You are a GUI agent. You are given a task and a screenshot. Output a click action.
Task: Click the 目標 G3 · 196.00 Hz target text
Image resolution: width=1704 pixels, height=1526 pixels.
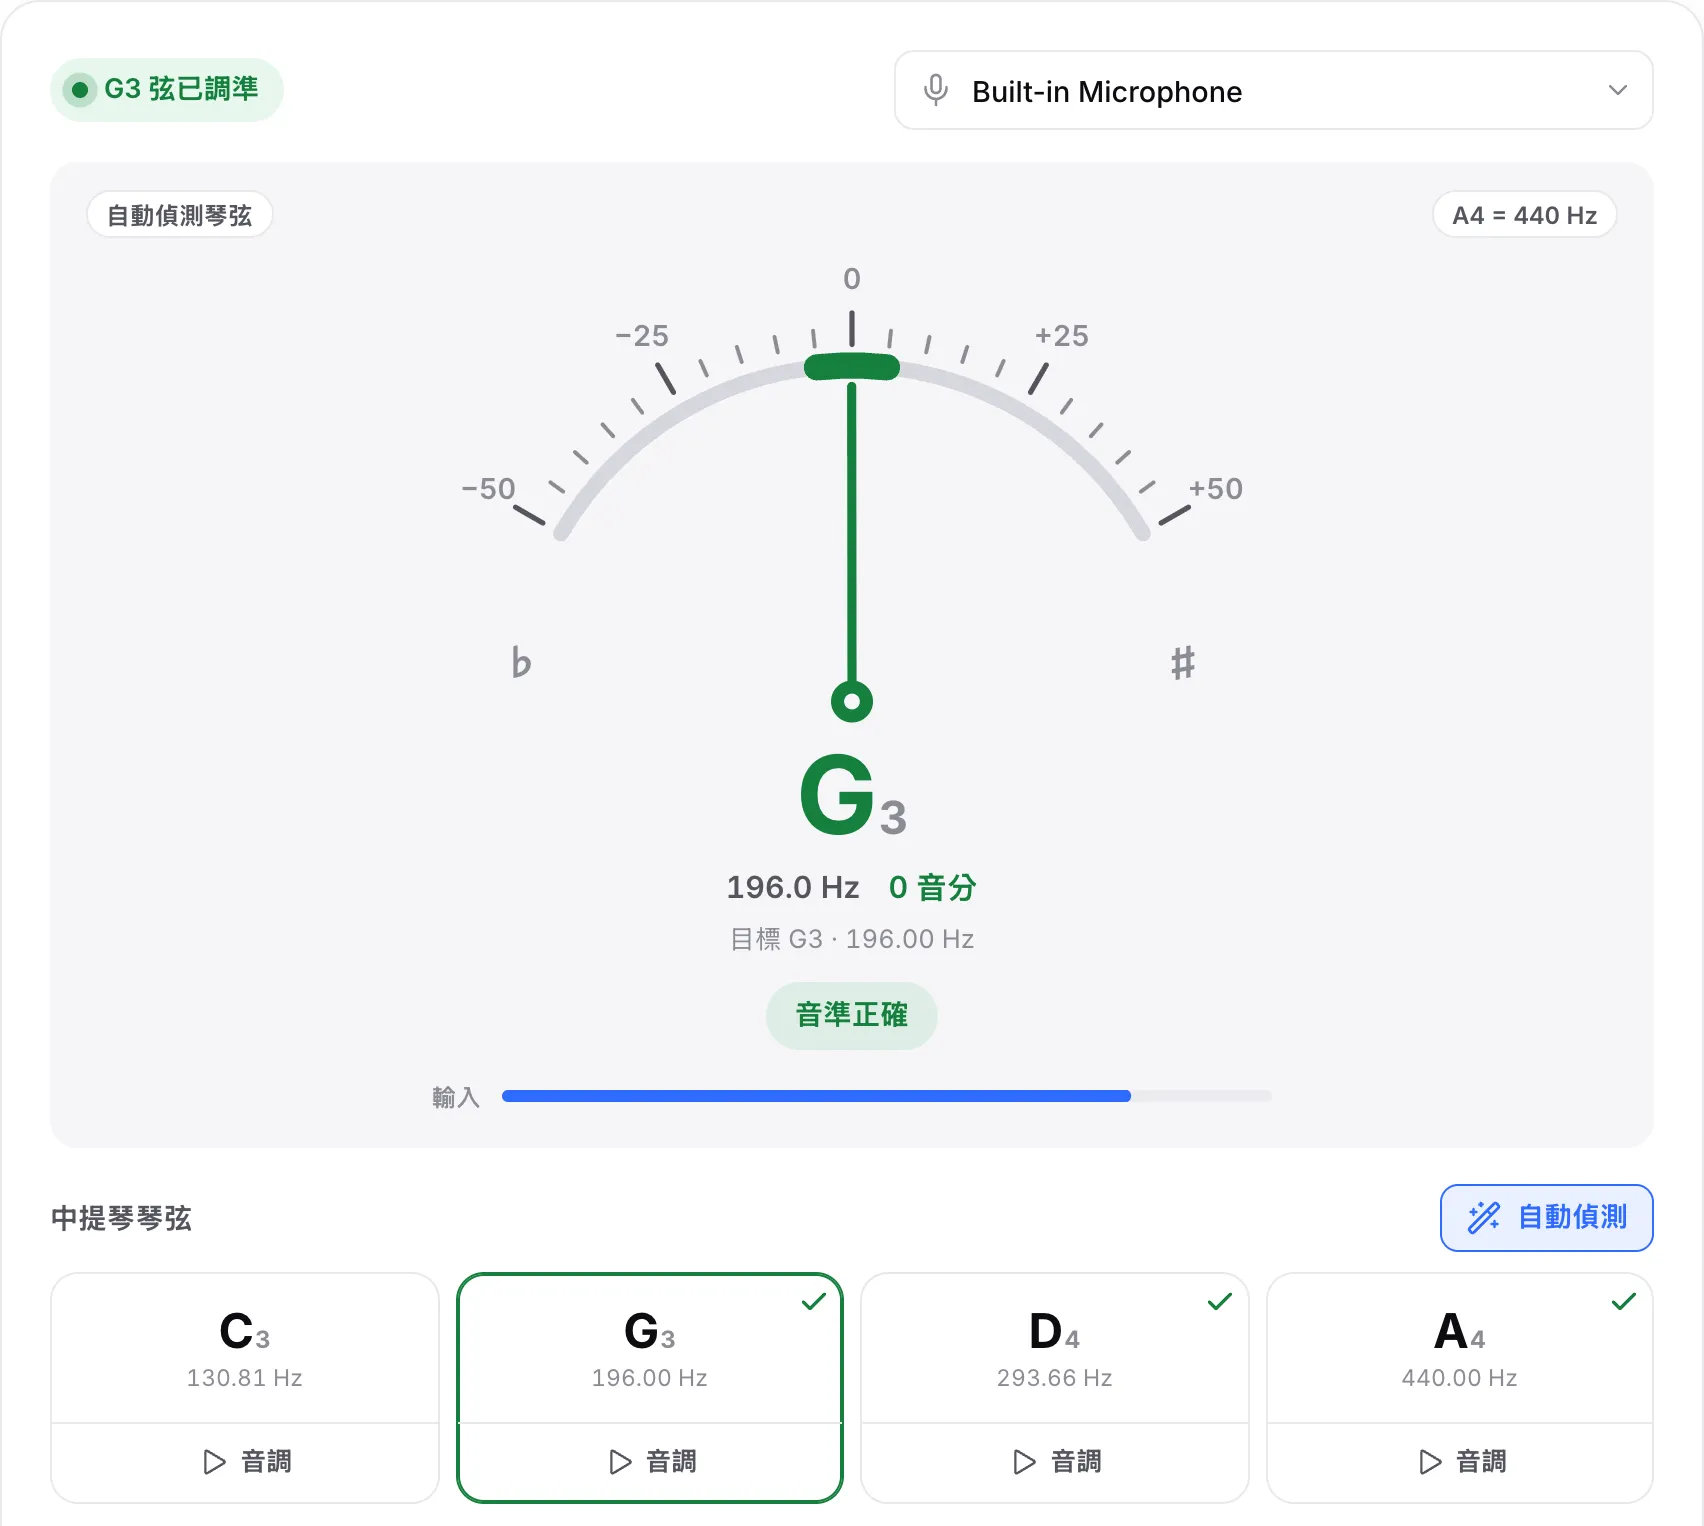[x=852, y=939]
